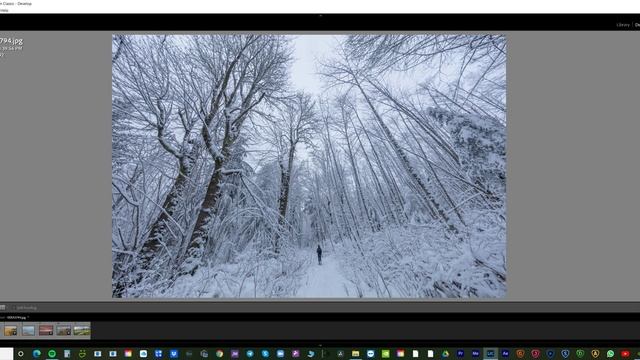This screenshot has width=640, height=360.
Task: Select the pink sunset thumbnail in the filmstrip
Action: tap(46, 330)
